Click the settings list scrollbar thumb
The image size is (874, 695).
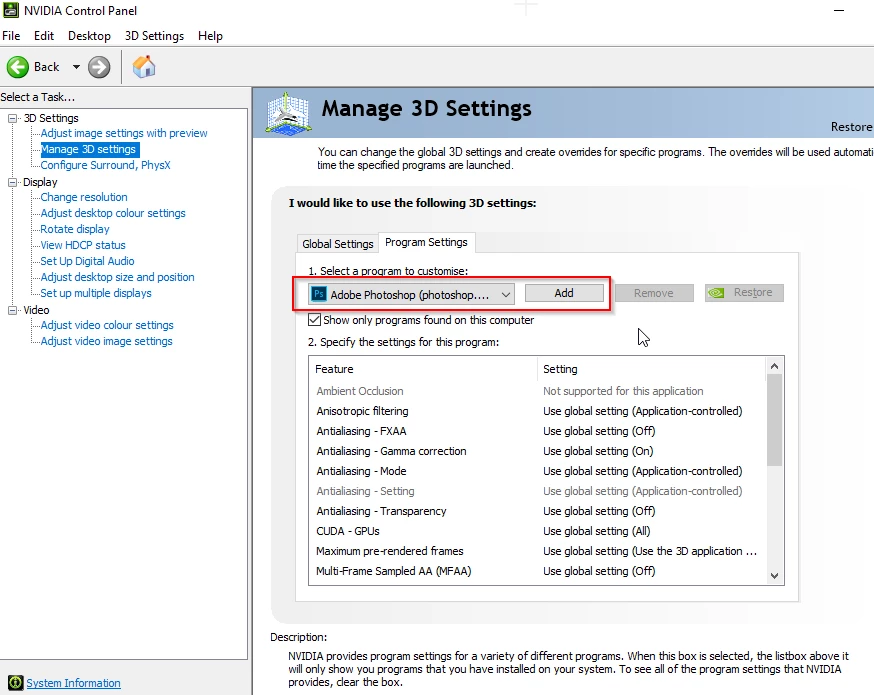[774, 420]
